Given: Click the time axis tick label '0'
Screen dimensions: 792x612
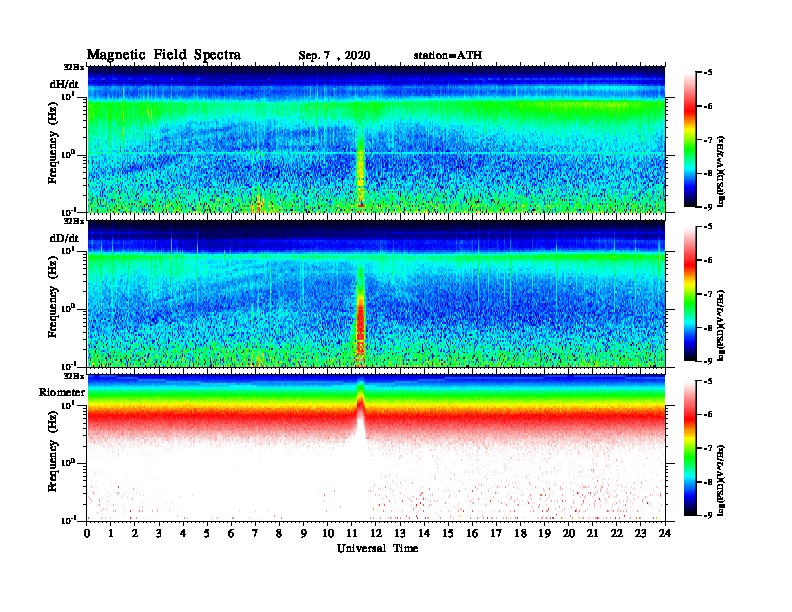Looking at the screenshot, I should point(87,534).
